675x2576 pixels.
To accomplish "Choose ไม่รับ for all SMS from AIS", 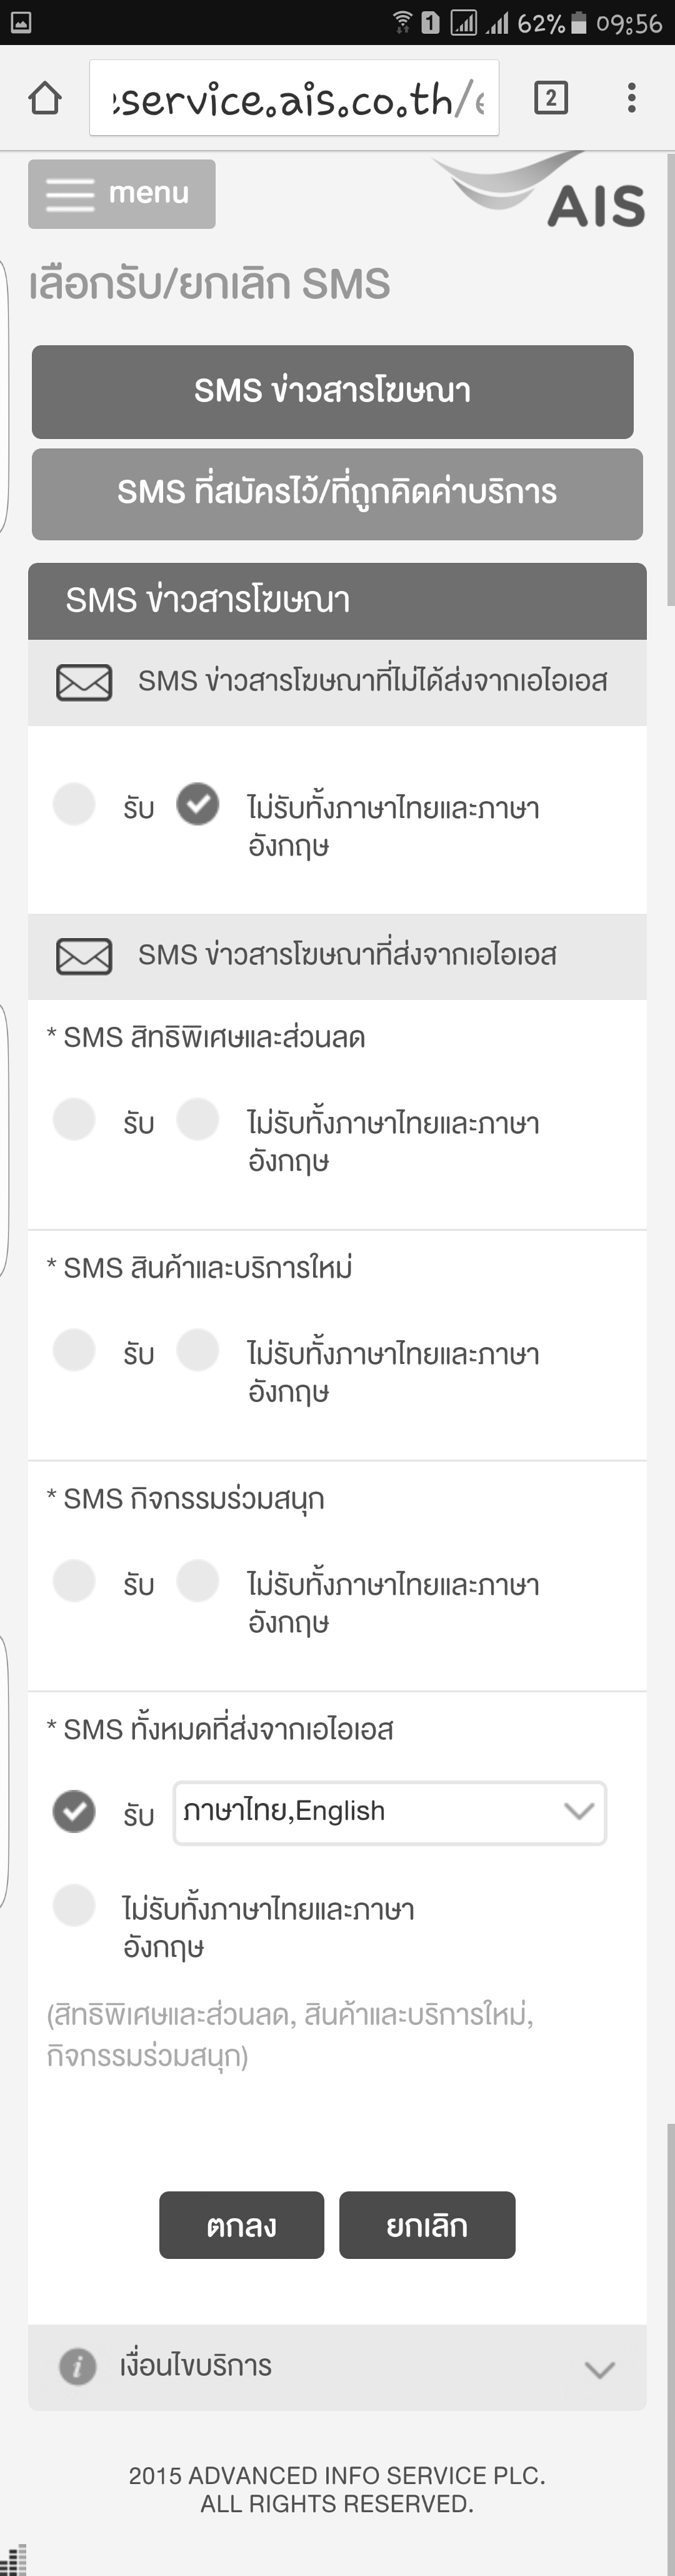I will pyautogui.click(x=74, y=1906).
